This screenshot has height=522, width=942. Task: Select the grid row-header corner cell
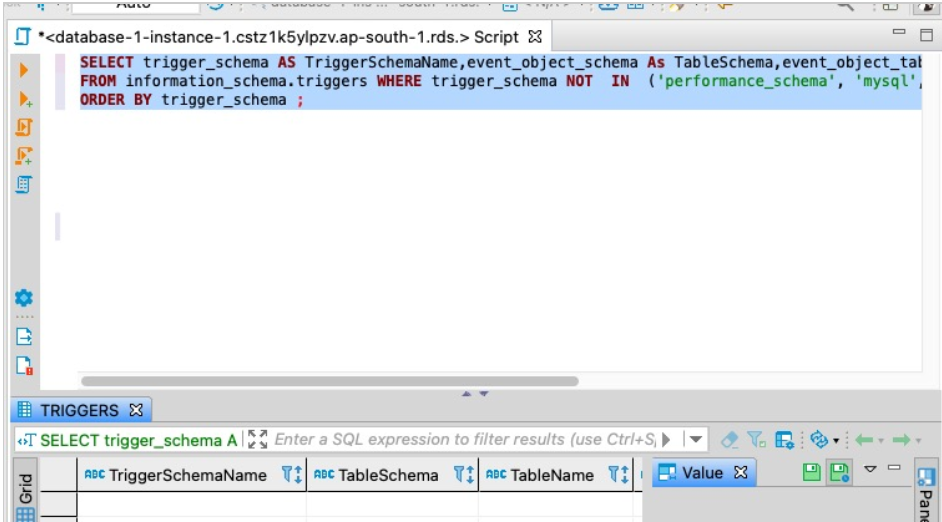pyautogui.click(x=58, y=475)
